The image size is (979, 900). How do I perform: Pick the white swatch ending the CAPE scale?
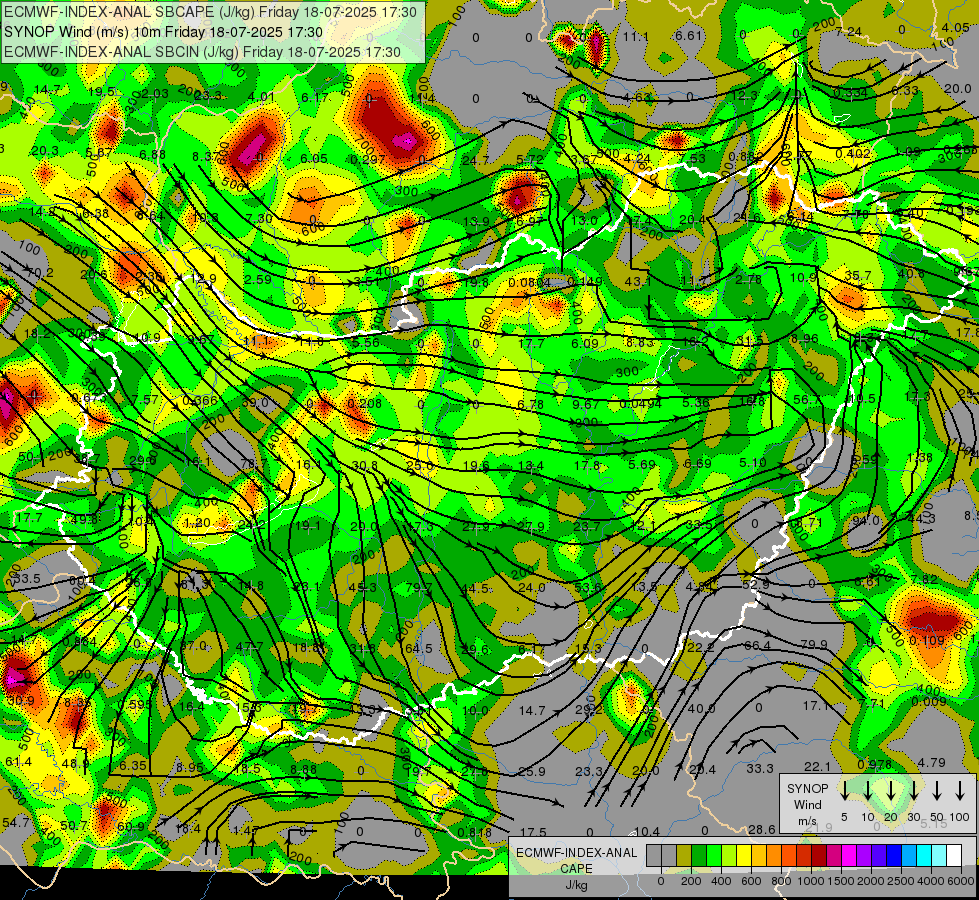(x=954, y=855)
